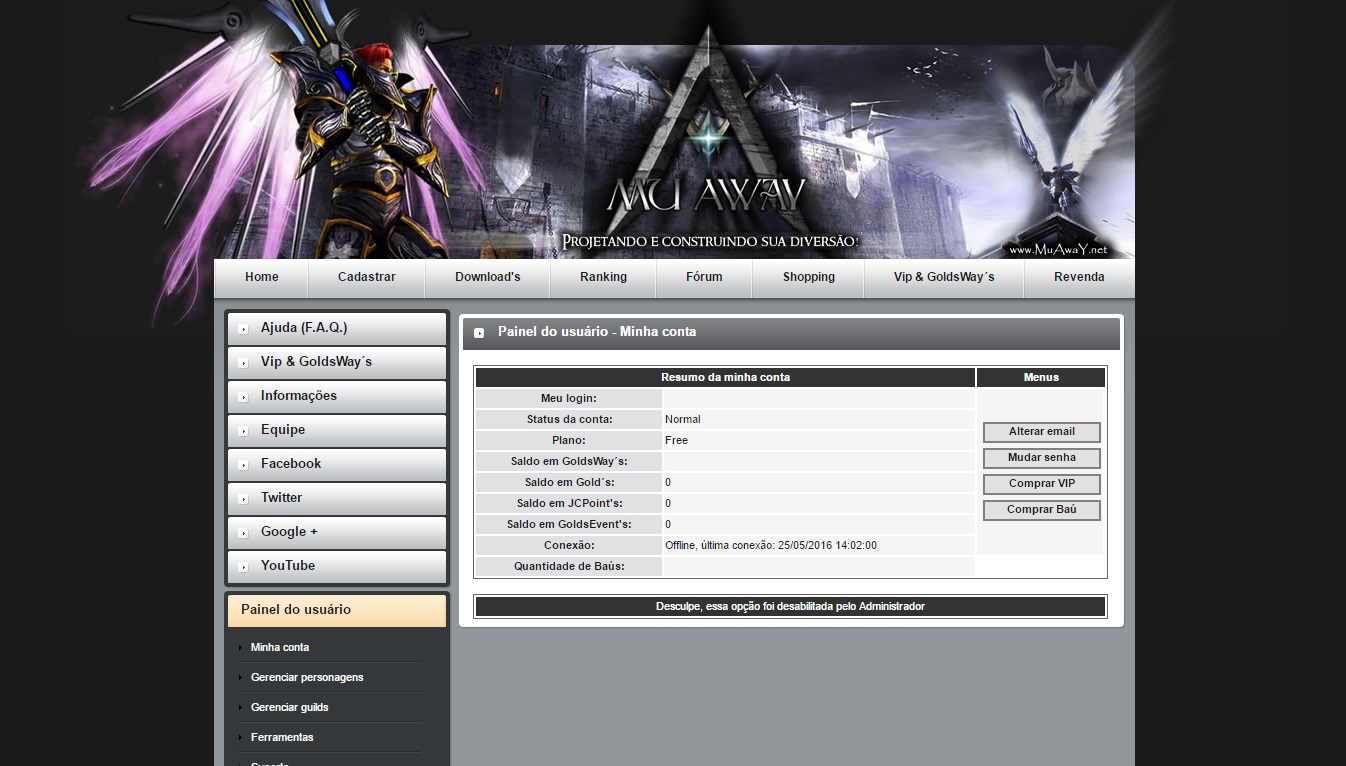Open the Home menu item
This screenshot has height=766, width=1346.
click(x=262, y=277)
